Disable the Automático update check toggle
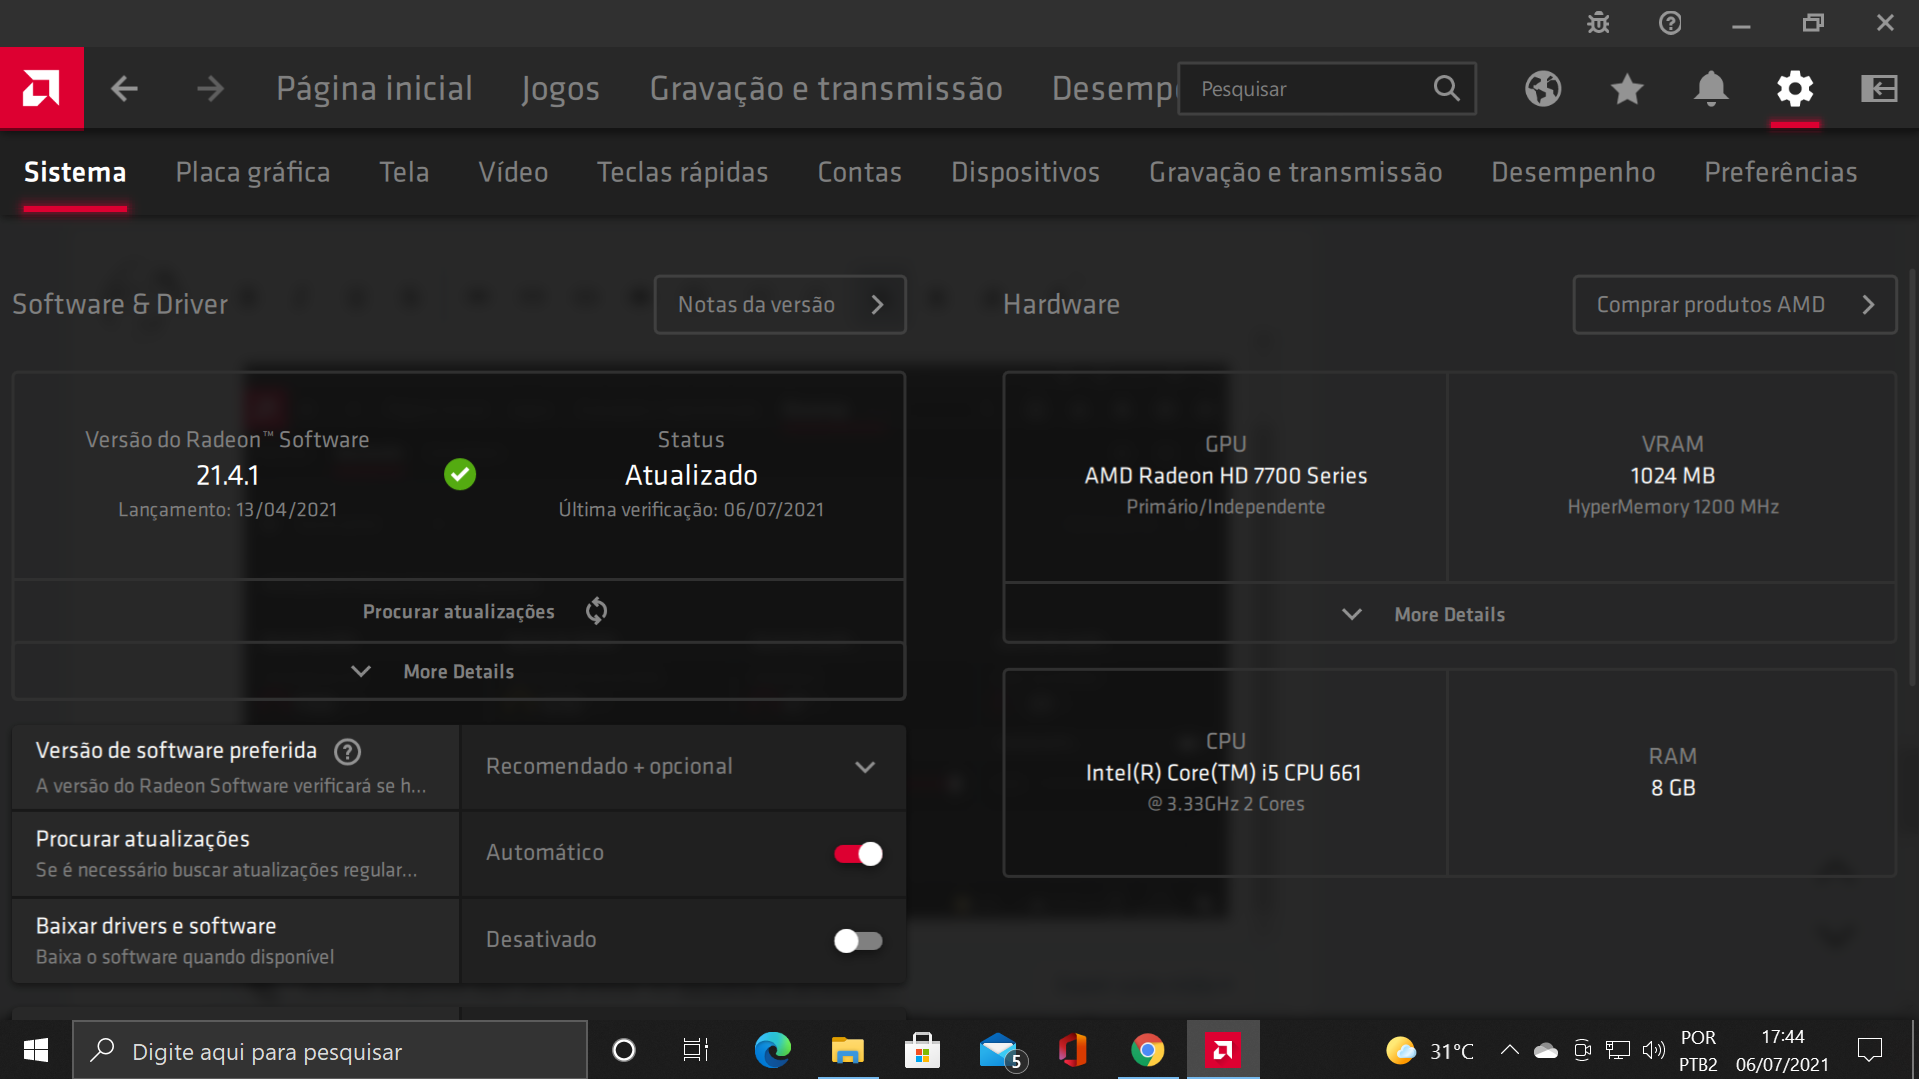 [x=858, y=853]
